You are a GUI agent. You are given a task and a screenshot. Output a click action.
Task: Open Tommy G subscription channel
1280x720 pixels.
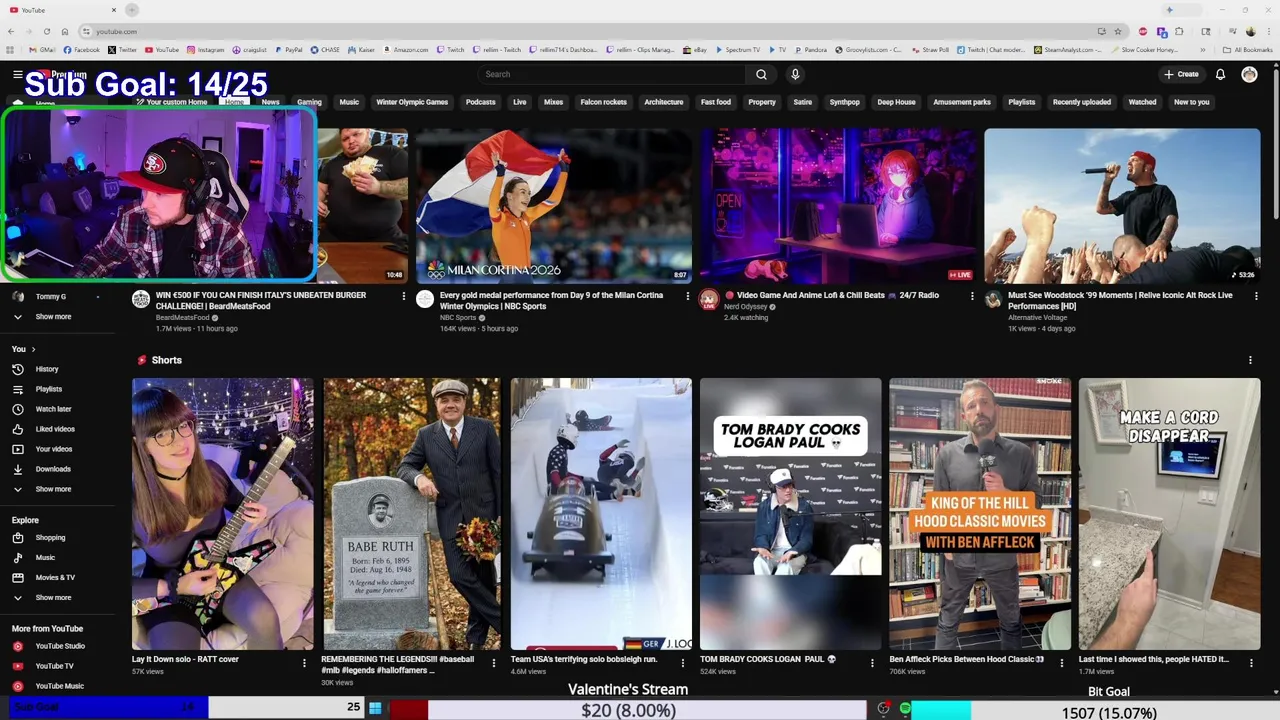[x=50, y=297]
